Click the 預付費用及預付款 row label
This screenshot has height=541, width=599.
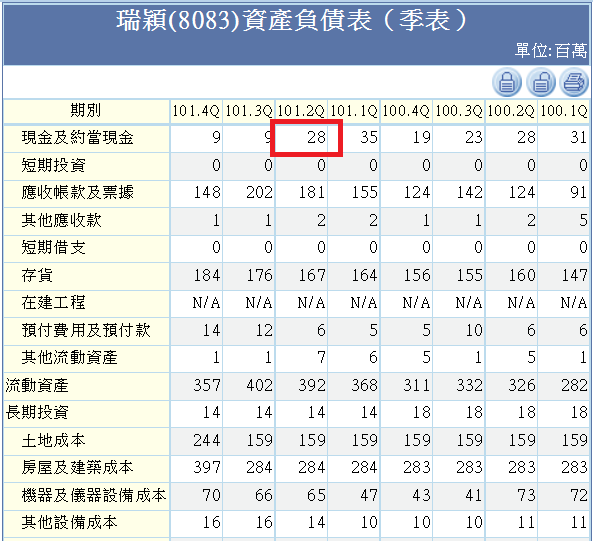point(86,330)
